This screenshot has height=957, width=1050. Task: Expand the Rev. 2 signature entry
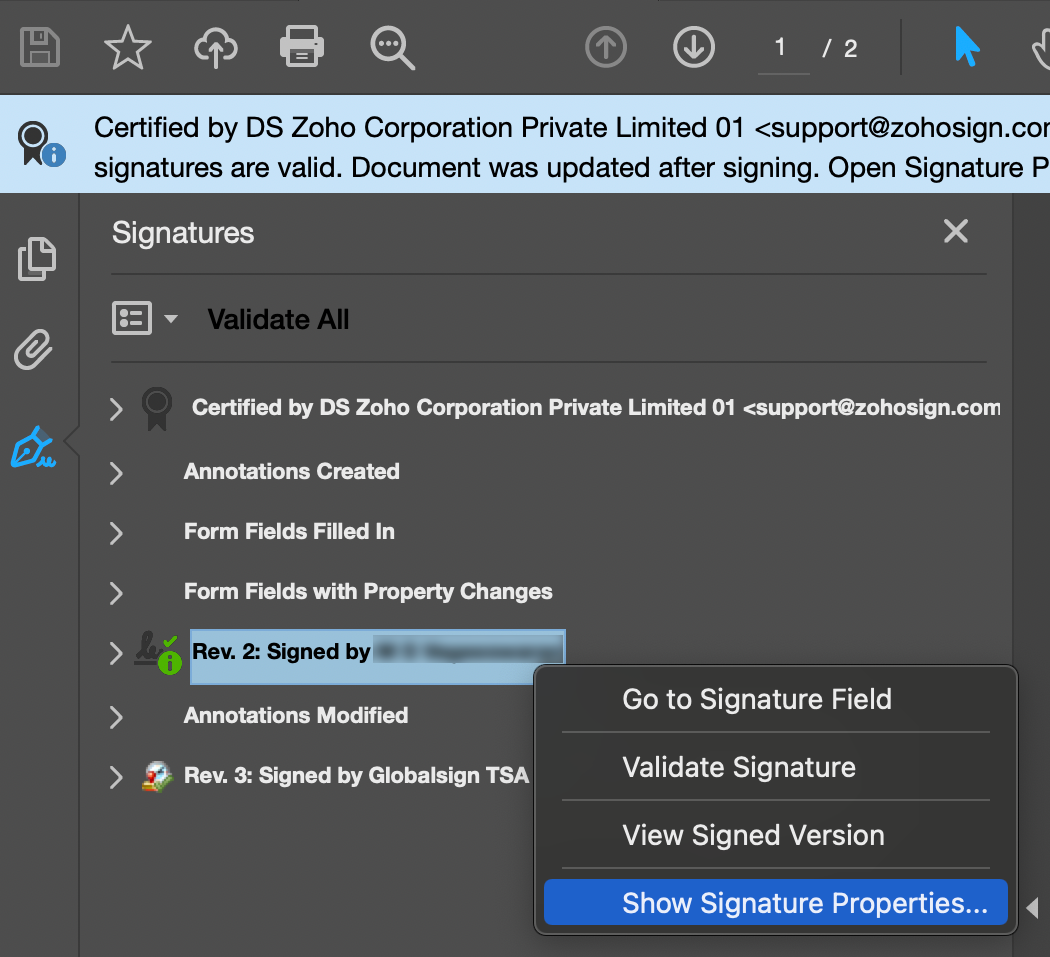click(116, 653)
